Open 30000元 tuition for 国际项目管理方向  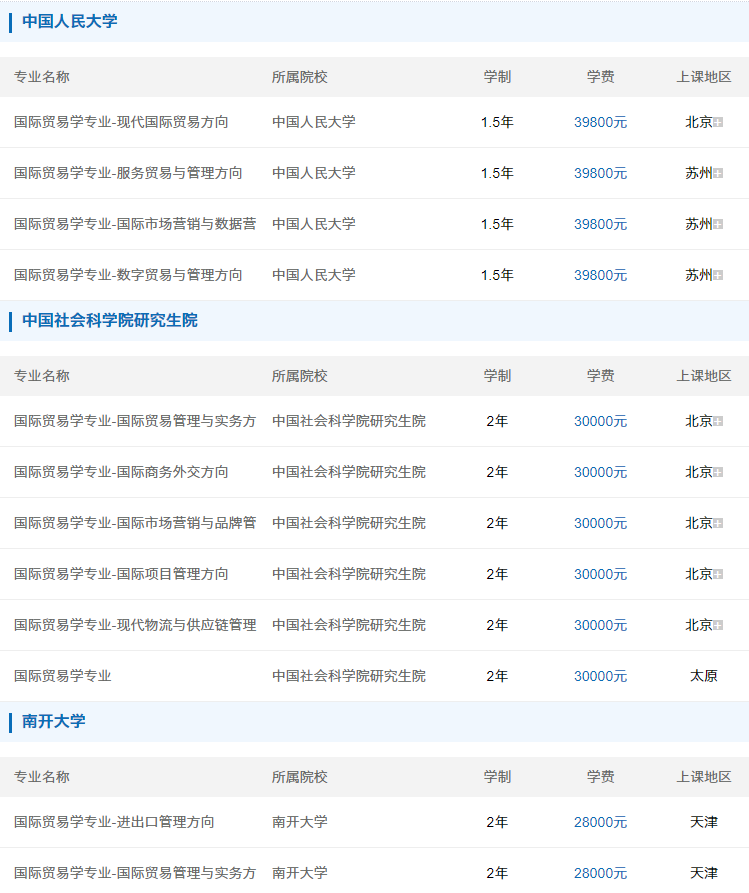[600, 574]
